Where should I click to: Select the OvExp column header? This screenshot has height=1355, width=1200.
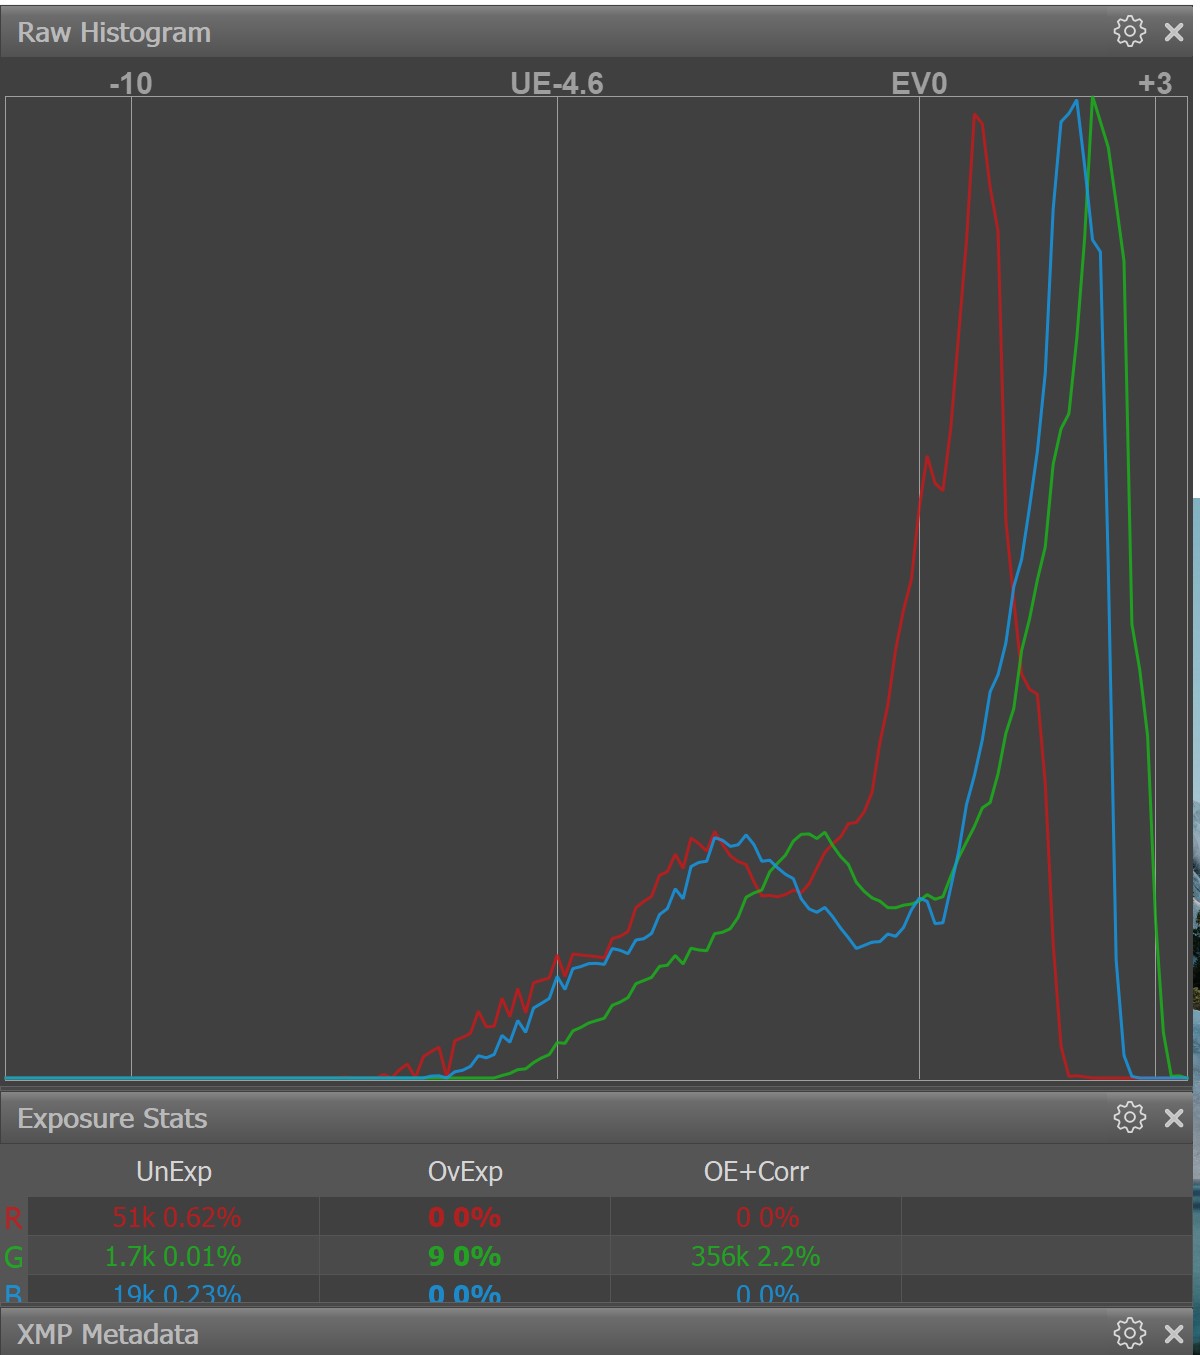[465, 1172]
